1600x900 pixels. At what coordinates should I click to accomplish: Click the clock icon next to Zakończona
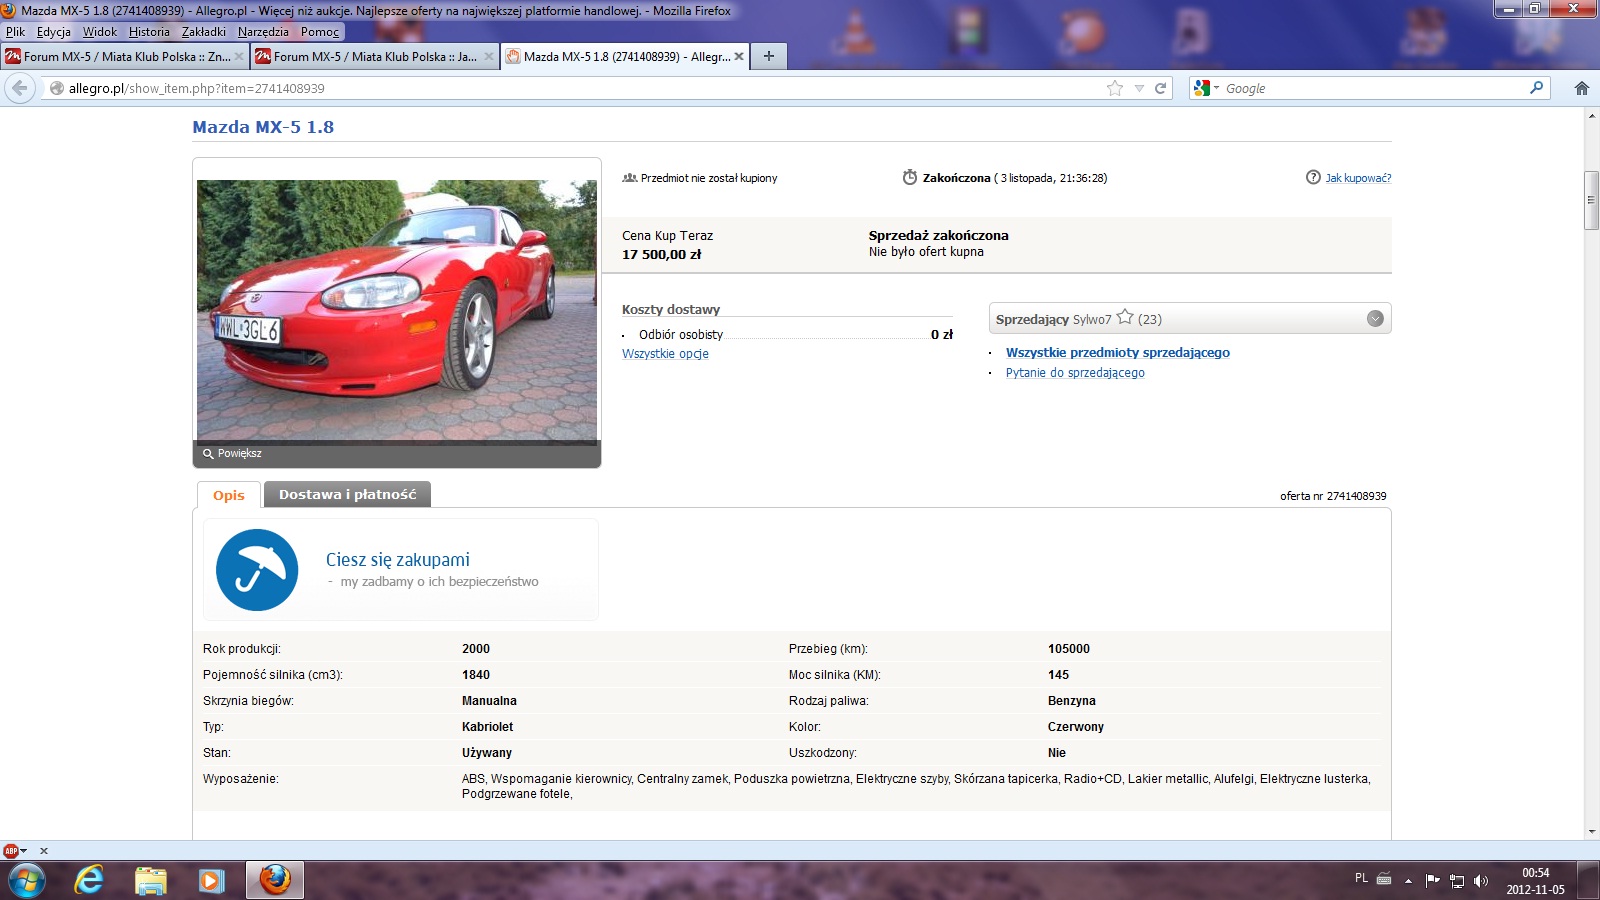(910, 177)
